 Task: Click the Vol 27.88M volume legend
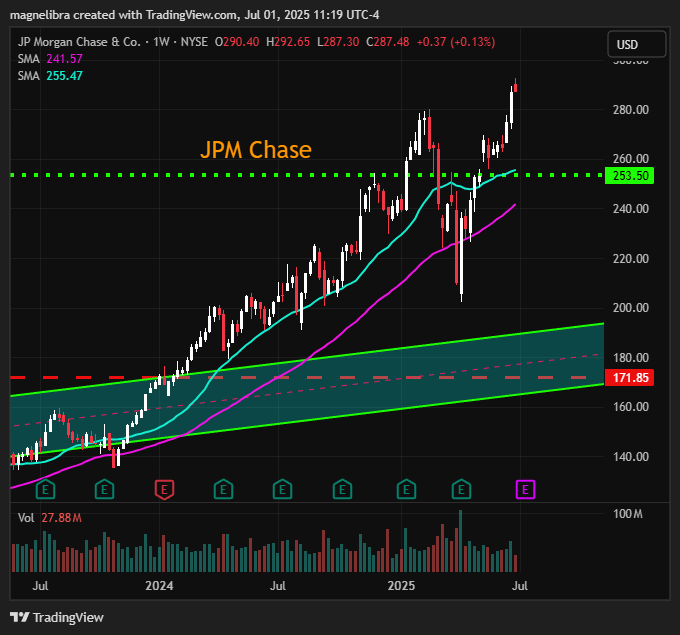pos(49,518)
